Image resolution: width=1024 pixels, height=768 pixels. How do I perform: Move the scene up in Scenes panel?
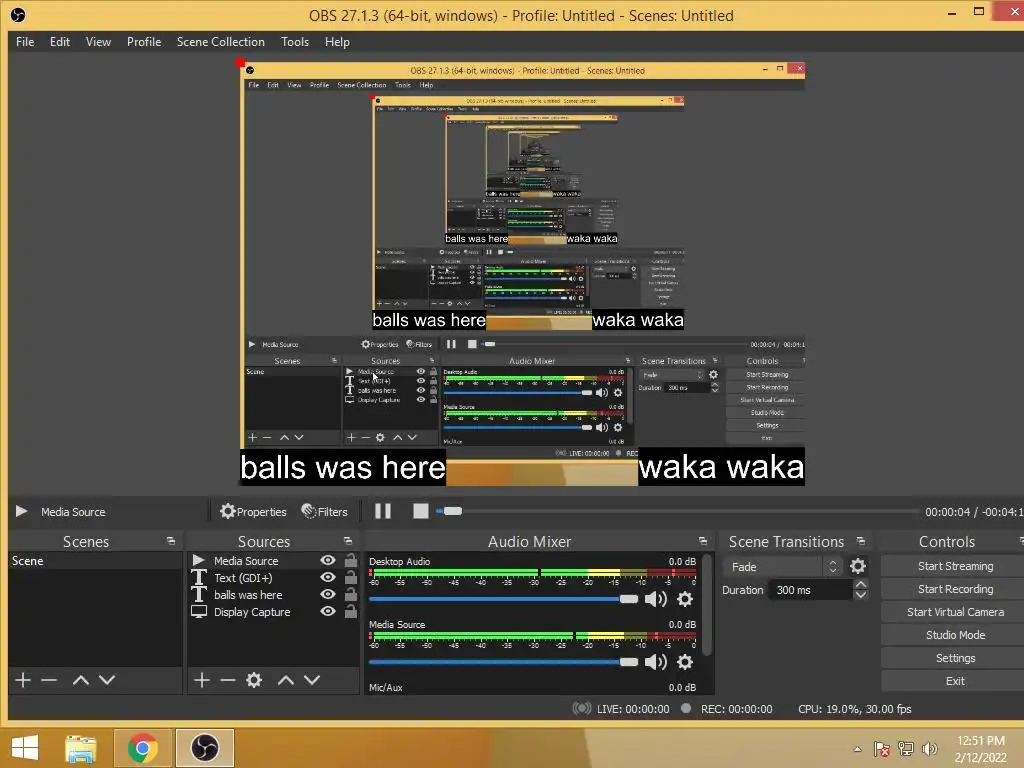(x=81, y=680)
